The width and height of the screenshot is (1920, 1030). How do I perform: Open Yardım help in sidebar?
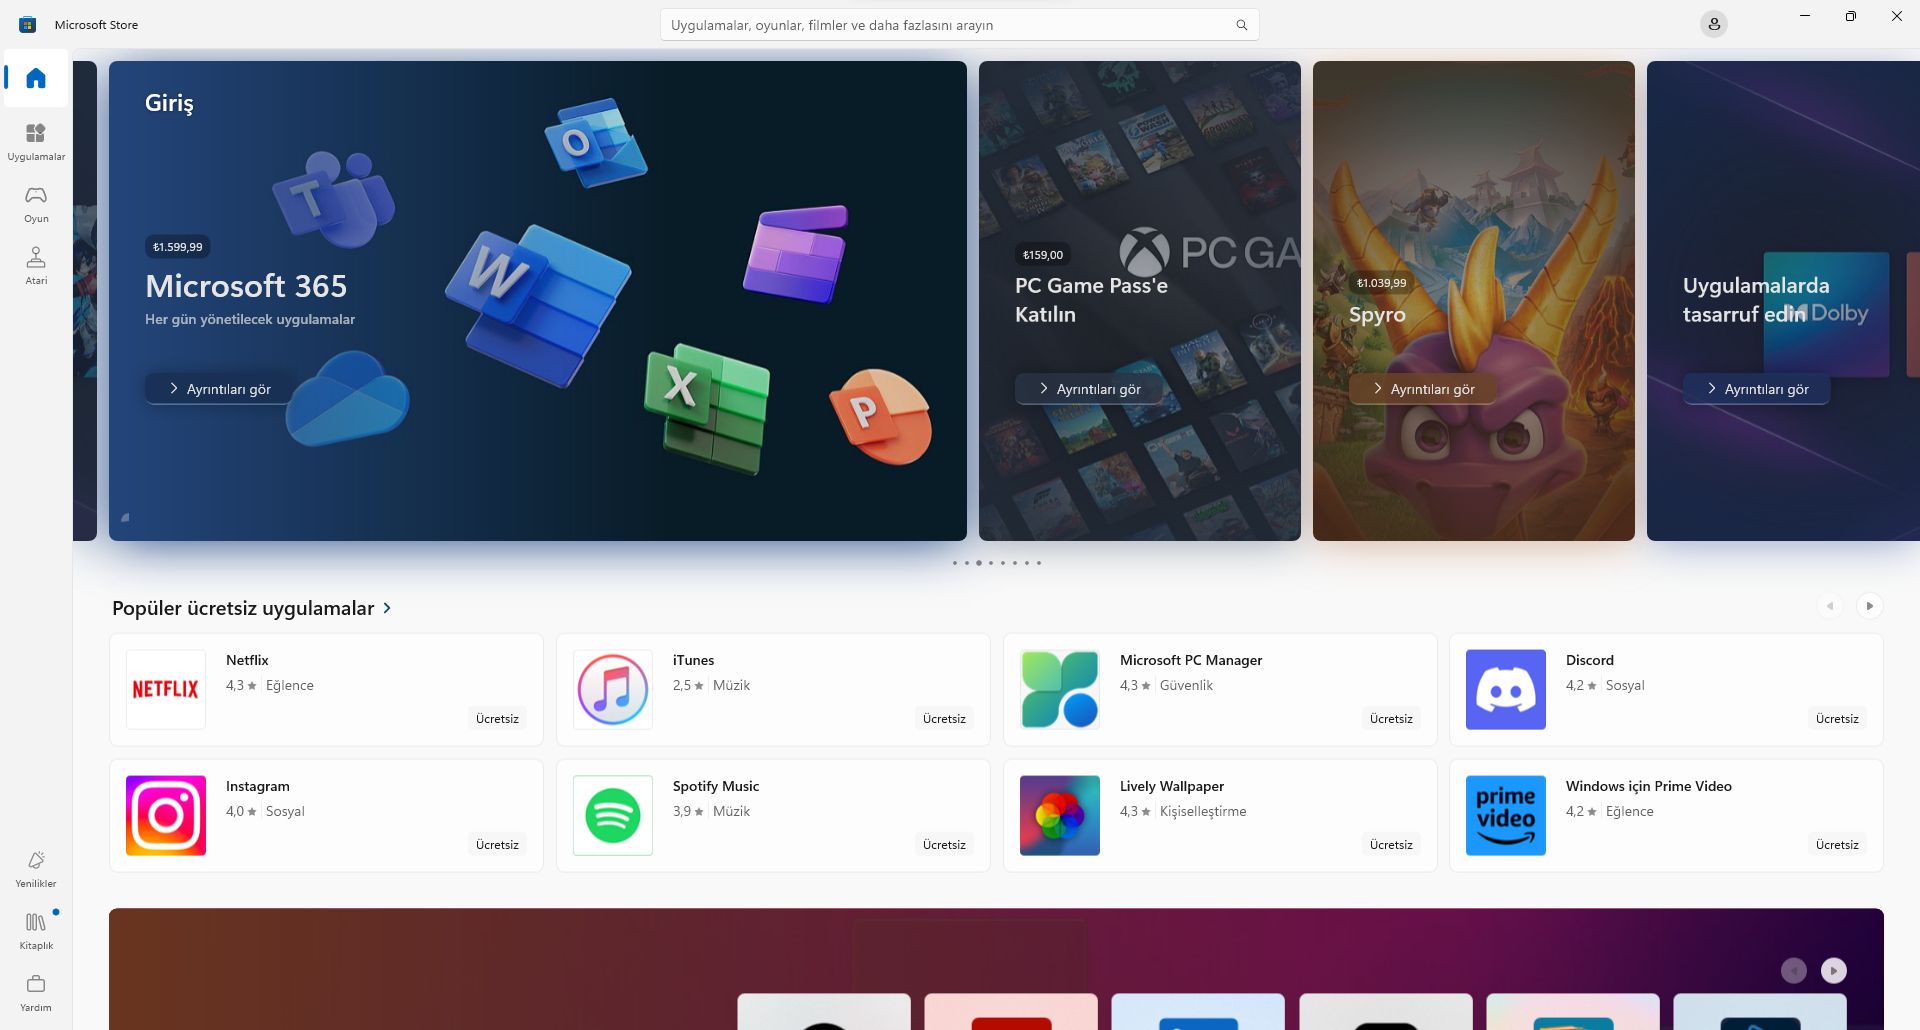[x=36, y=992]
